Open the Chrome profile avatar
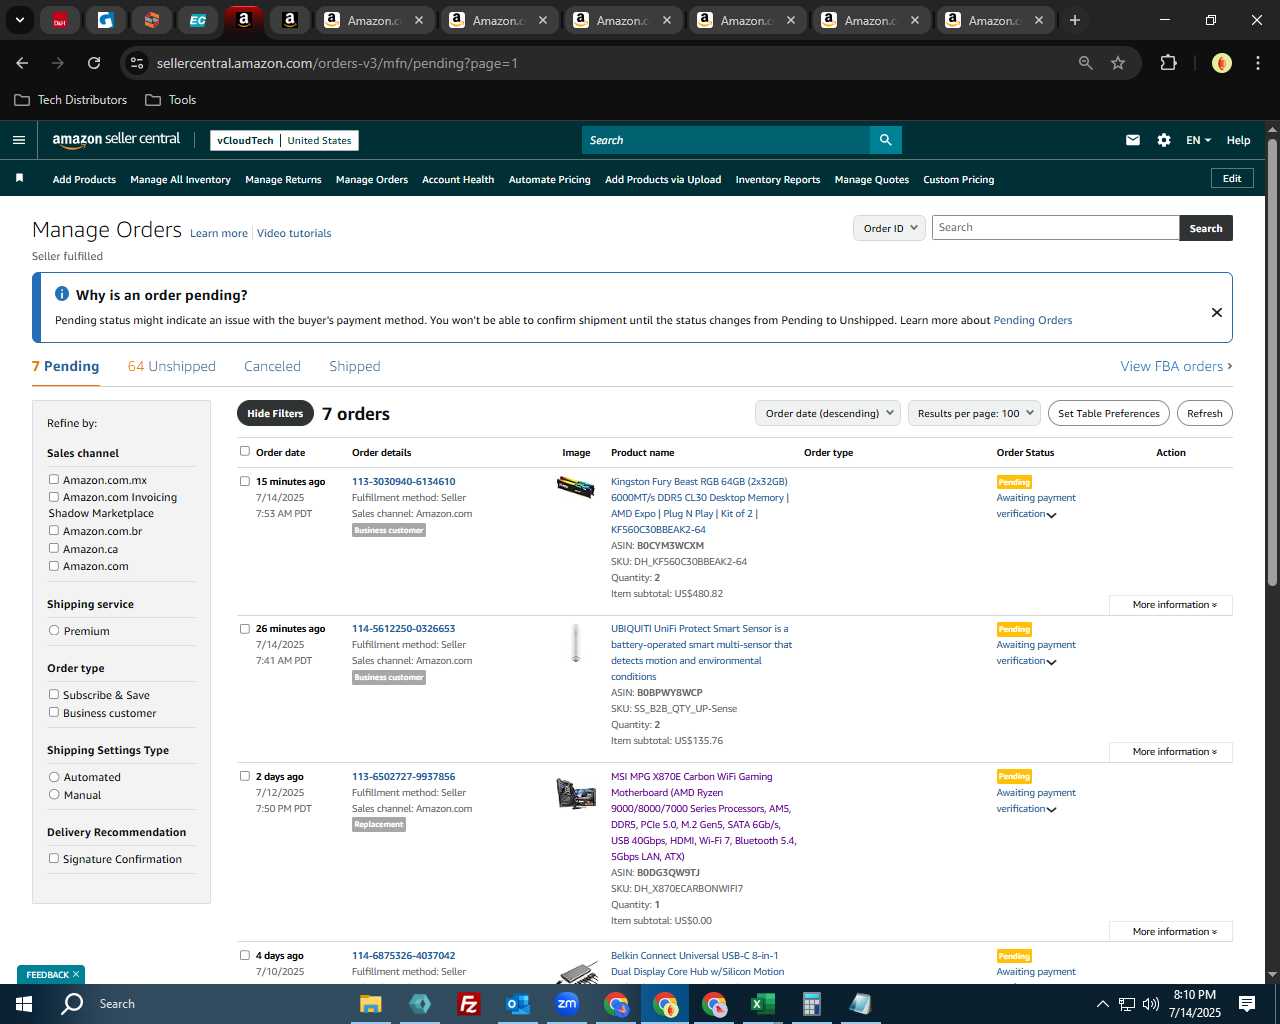Image resolution: width=1280 pixels, height=1024 pixels. pos(1222,63)
